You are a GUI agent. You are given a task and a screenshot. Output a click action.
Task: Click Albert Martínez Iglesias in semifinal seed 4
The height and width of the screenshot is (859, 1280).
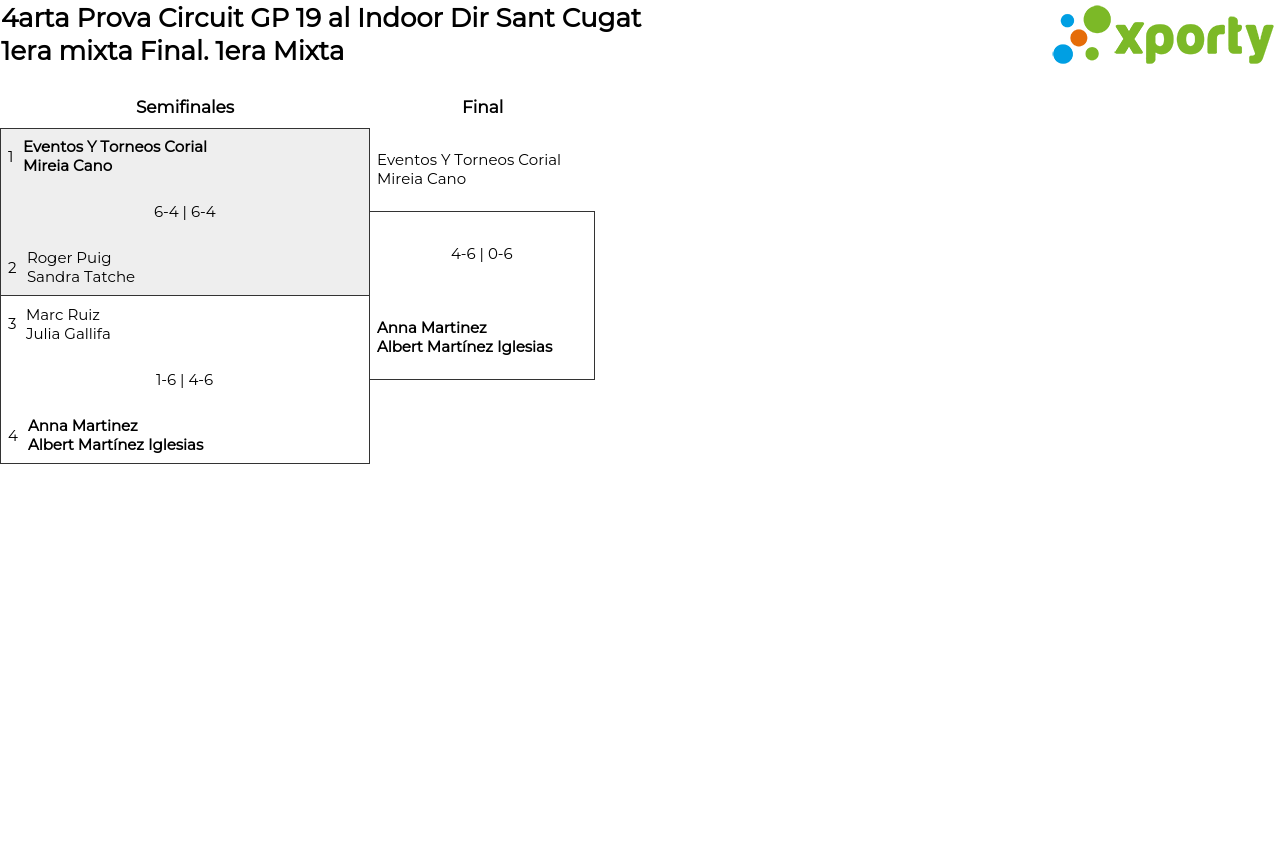116,445
